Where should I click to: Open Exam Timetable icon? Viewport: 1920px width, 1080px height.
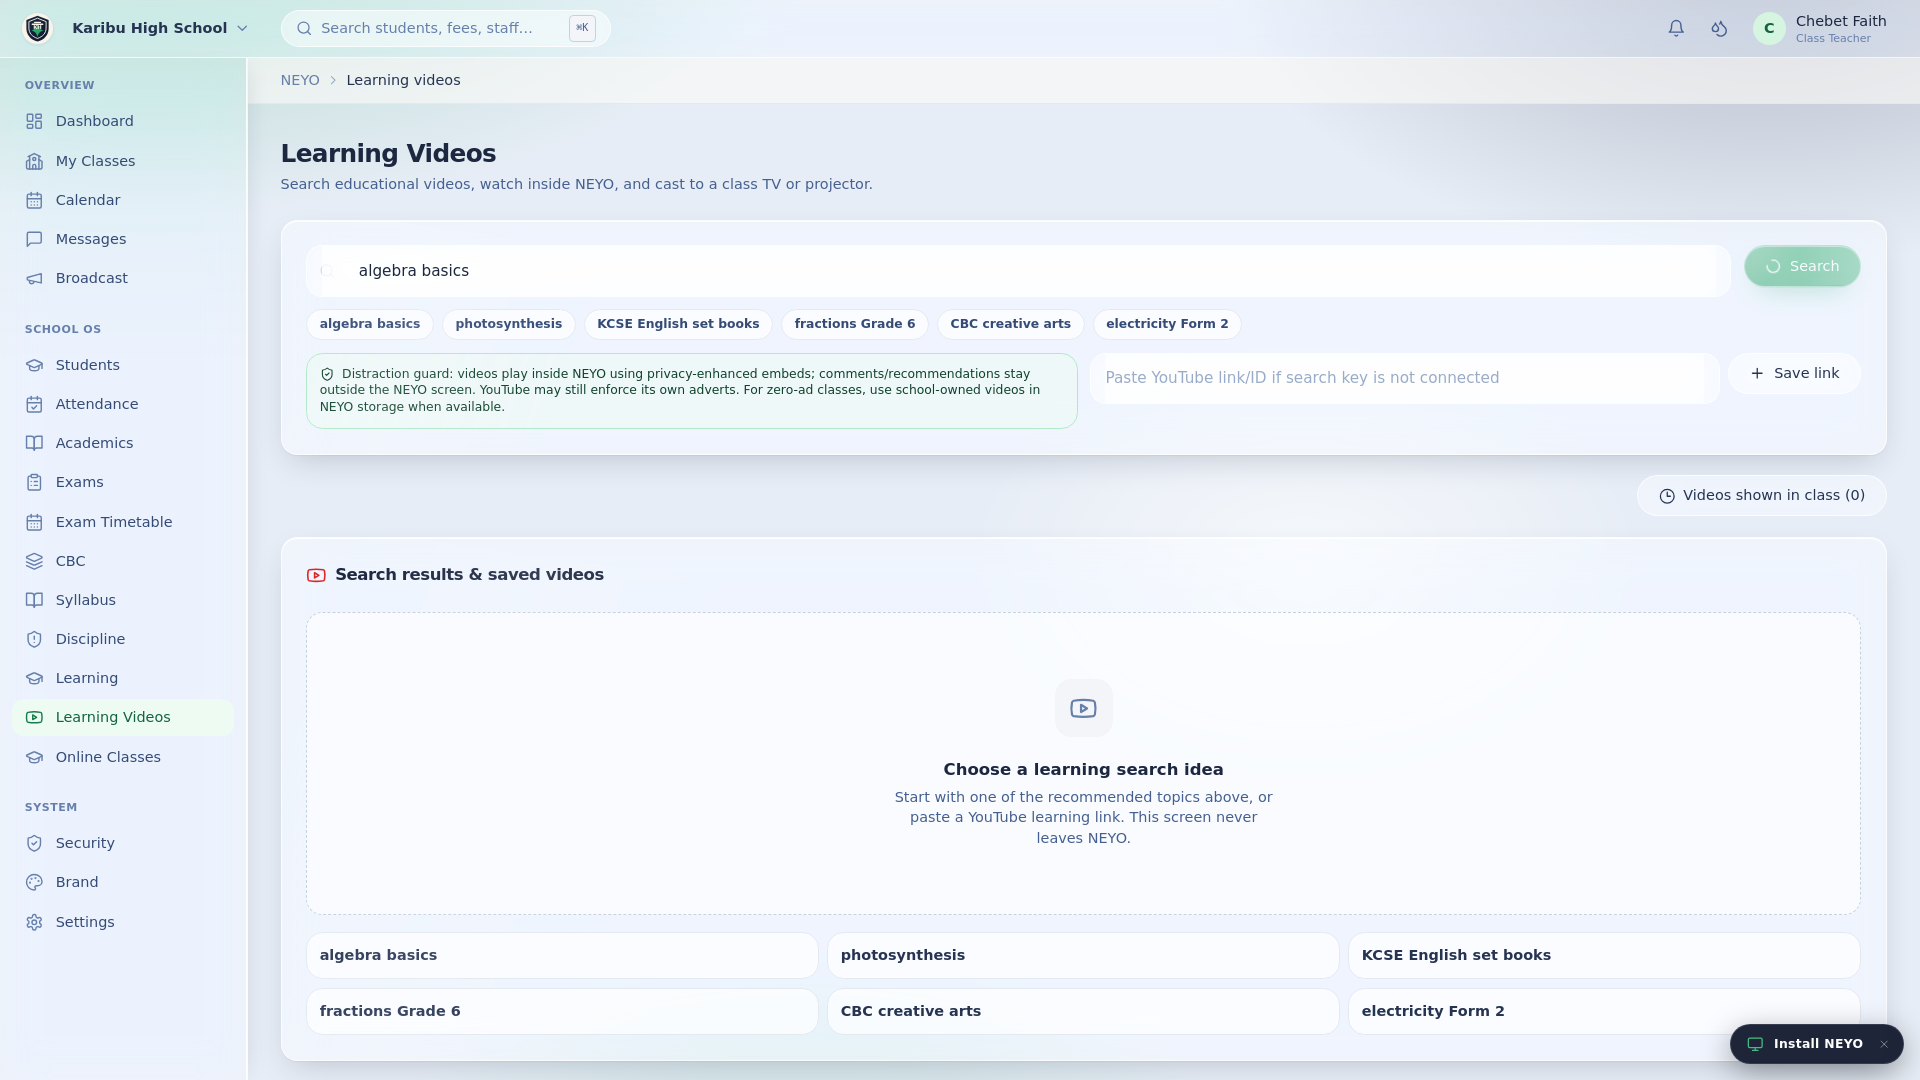click(x=34, y=522)
